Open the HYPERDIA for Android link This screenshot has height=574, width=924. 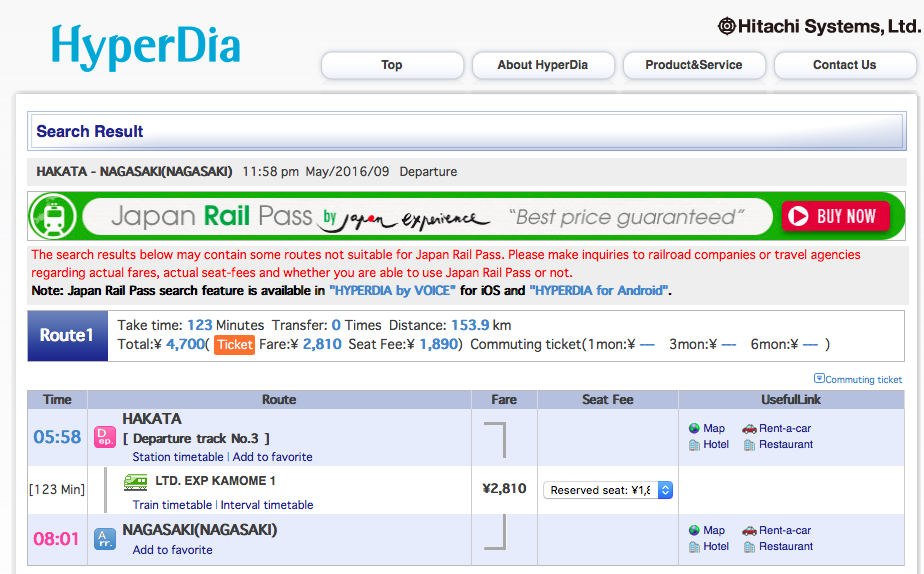pos(599,291)
